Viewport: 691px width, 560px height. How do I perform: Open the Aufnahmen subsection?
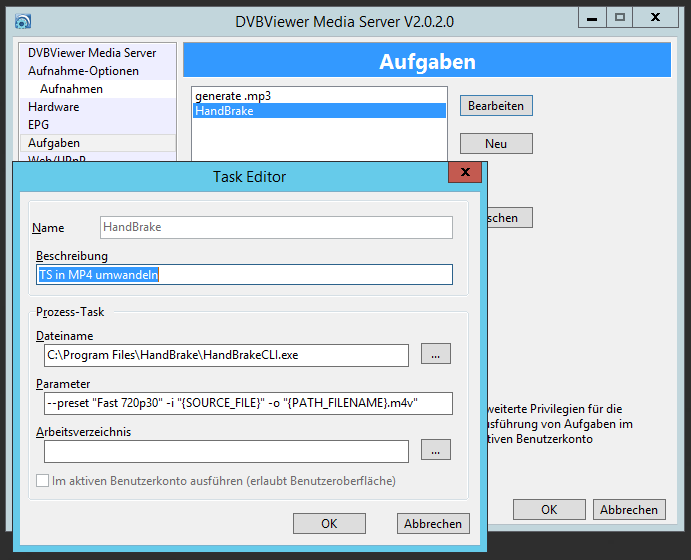(71, 89)
